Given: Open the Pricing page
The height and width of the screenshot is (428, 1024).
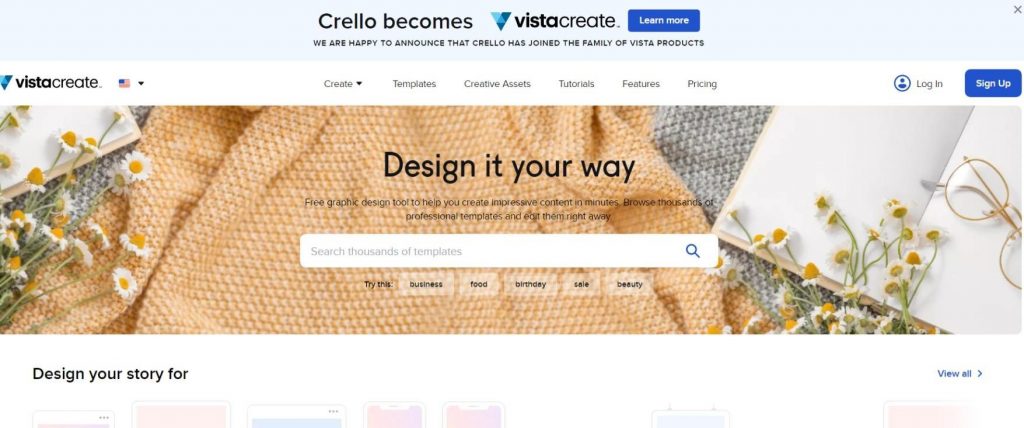Looking at the screenshot, I should [702, 84].
